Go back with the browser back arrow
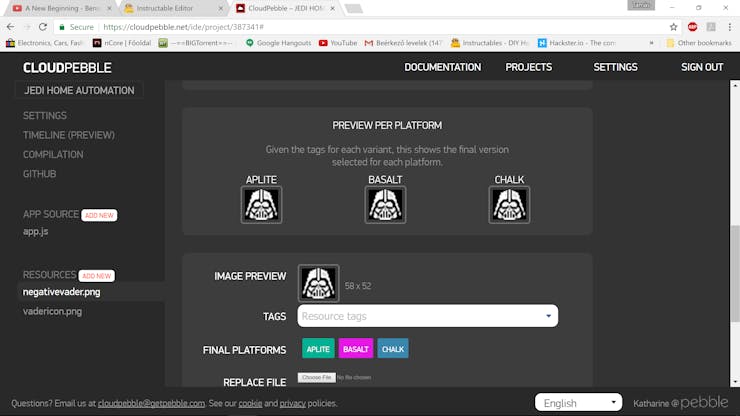 coord(10,27)
